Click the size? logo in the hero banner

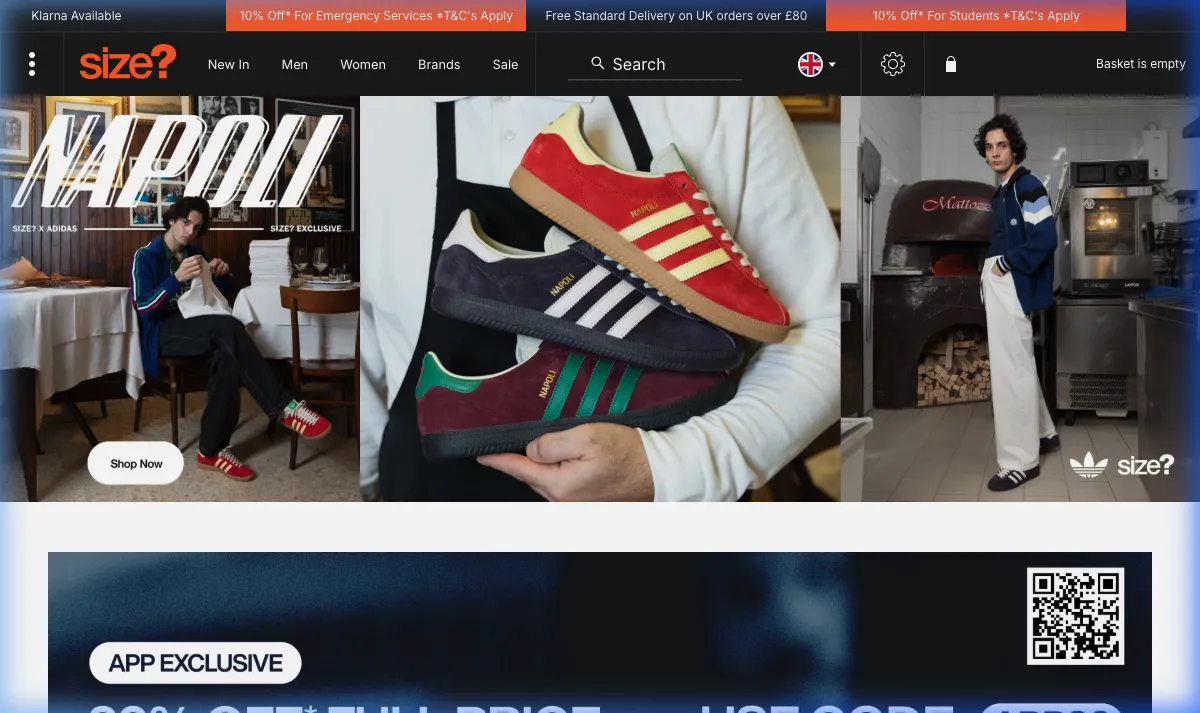click(x=1147, y=464)
